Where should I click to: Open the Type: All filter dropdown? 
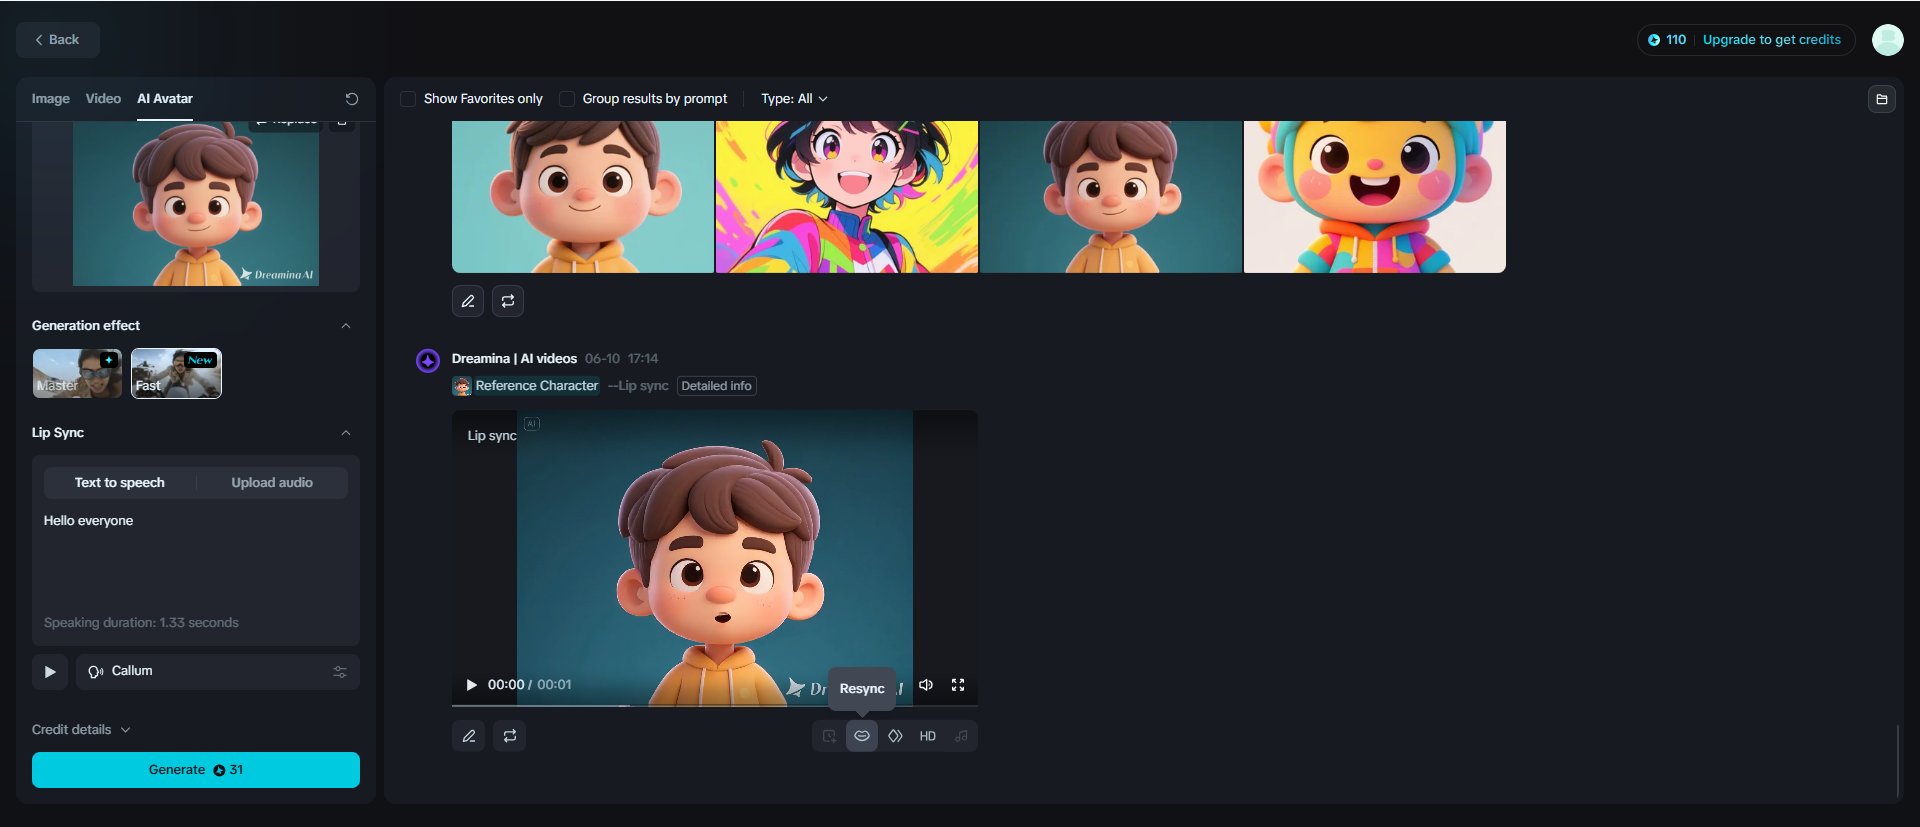click(x=794, y=99)
